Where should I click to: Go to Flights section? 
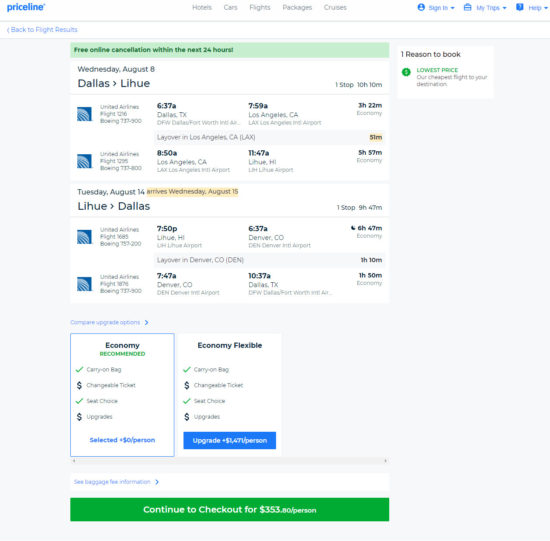[x=260, y=7]
